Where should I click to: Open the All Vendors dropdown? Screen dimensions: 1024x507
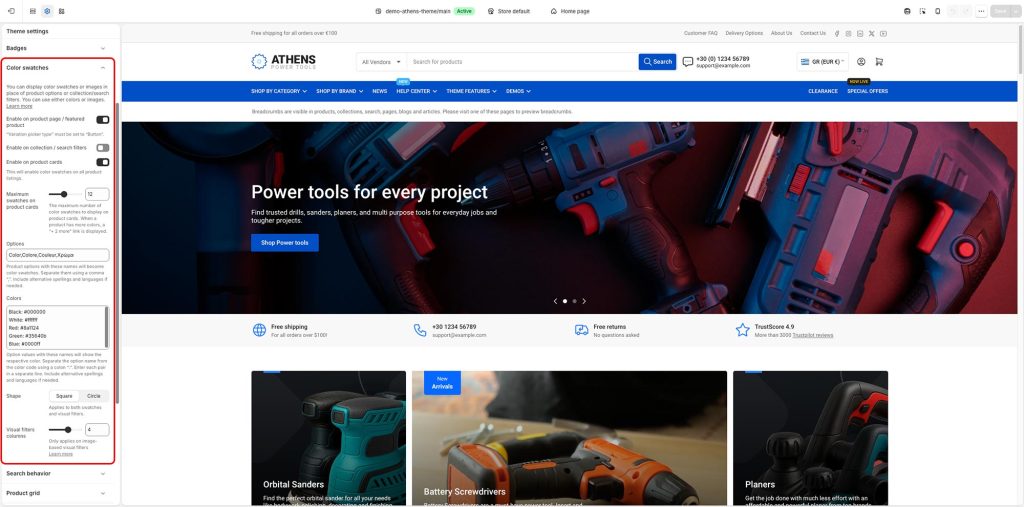(381, 62)
